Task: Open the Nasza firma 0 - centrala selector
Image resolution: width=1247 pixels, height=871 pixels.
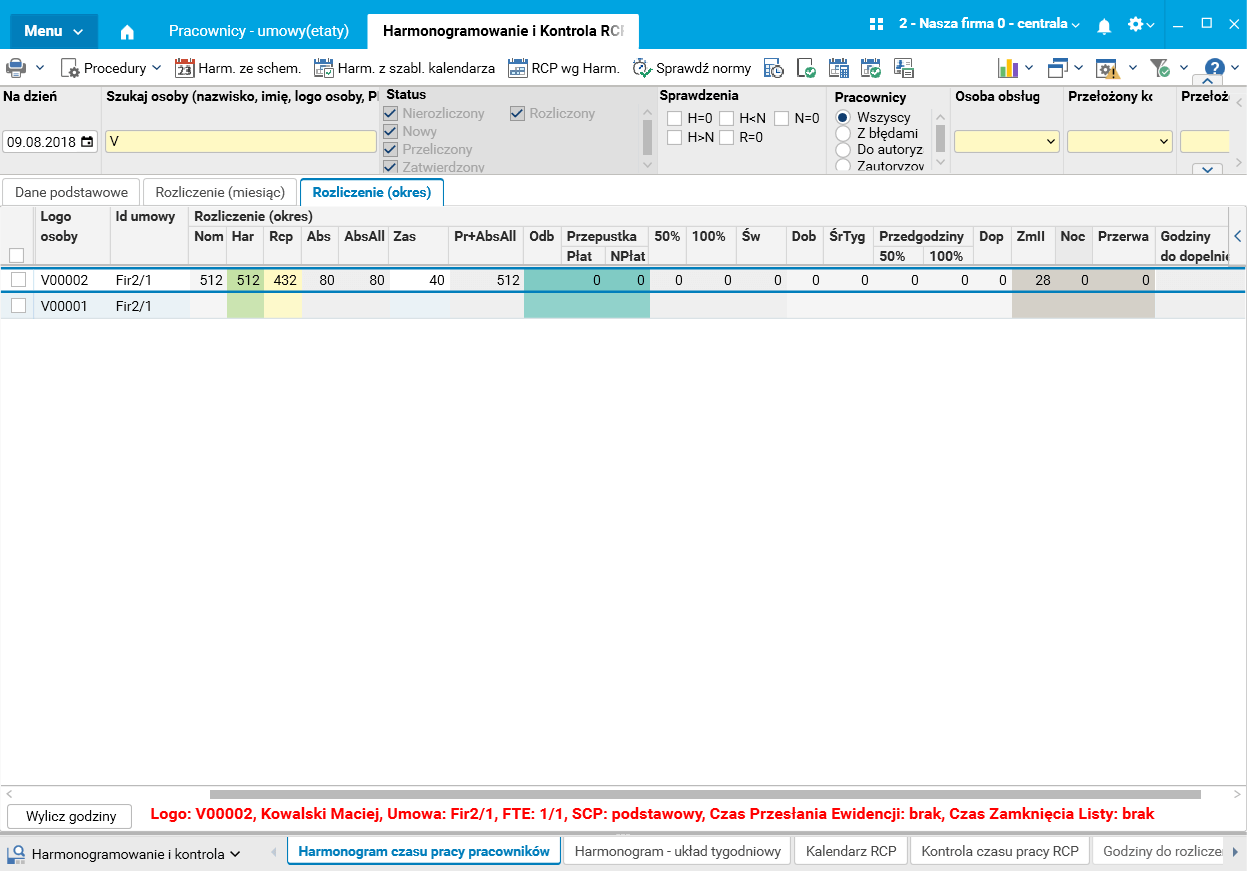Action: 989,24
